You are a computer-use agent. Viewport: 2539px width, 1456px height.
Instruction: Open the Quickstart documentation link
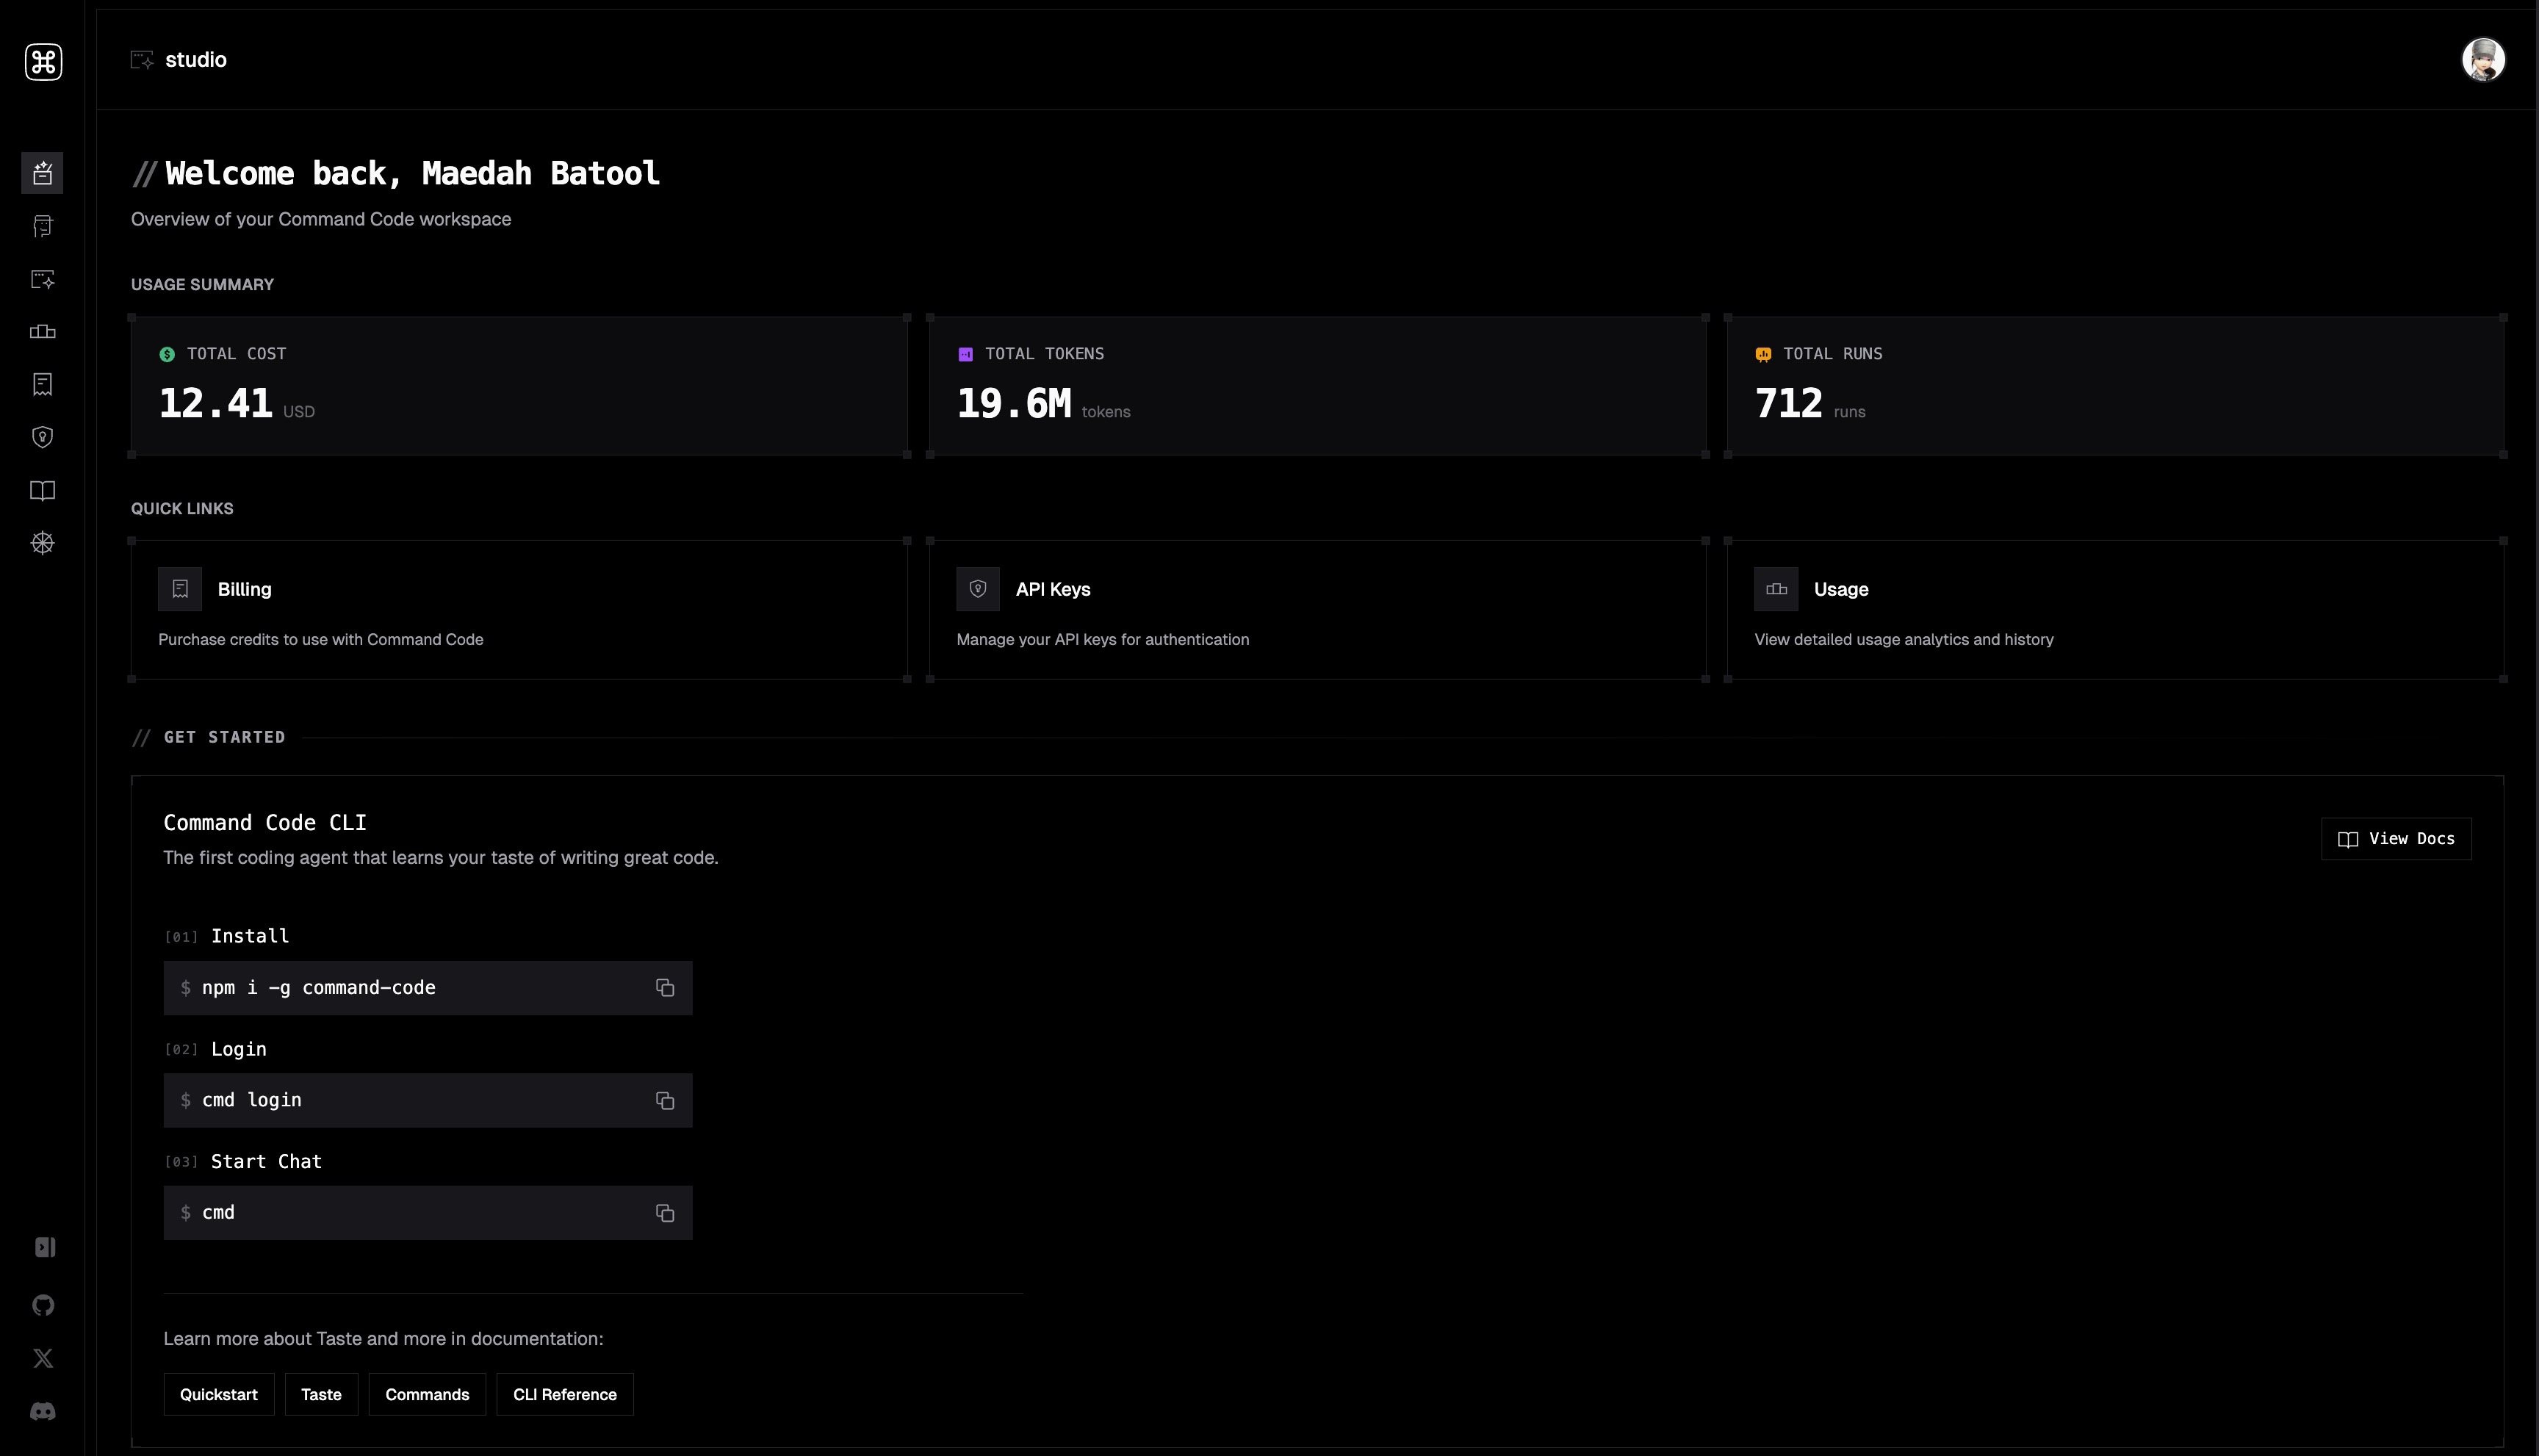(218, 1394)
